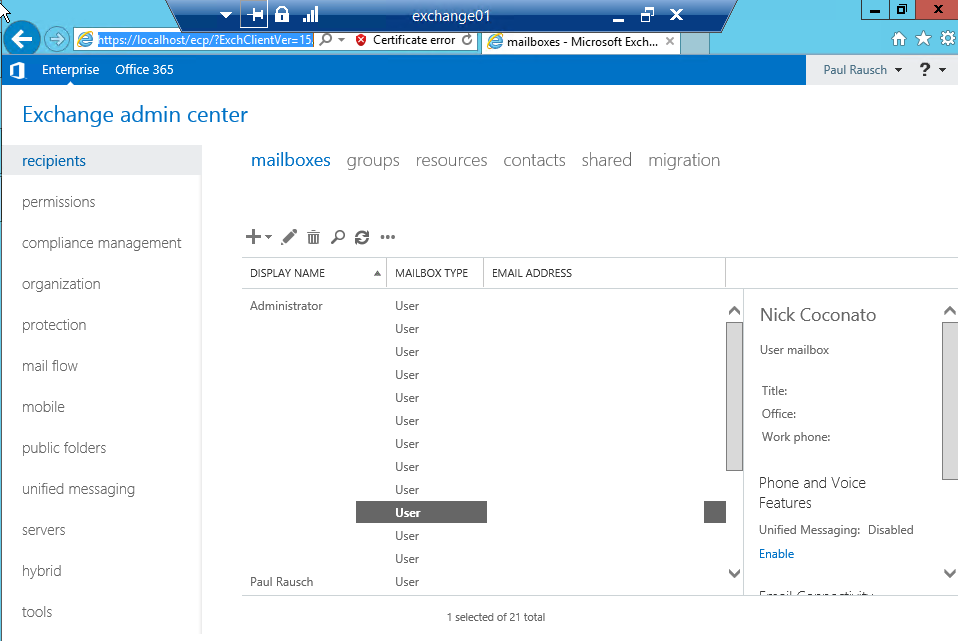Open the Paul Rausch account dropdown

pos(861,70)
